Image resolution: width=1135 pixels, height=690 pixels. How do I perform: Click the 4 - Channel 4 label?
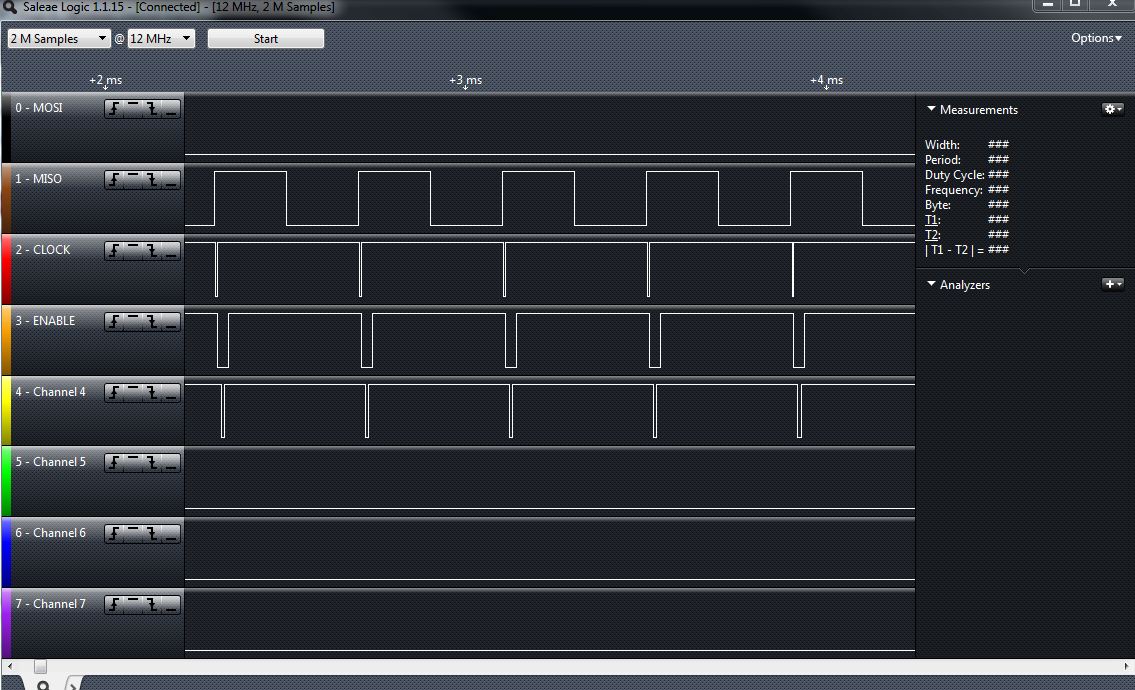[51, 391]
